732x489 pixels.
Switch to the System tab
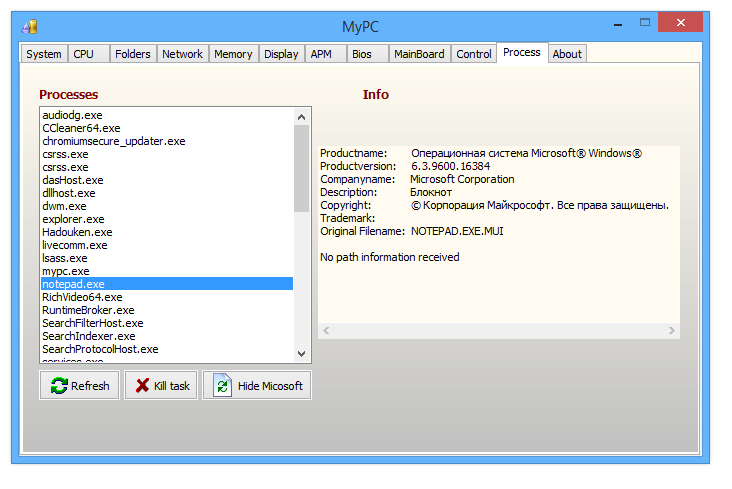point(43,54)
